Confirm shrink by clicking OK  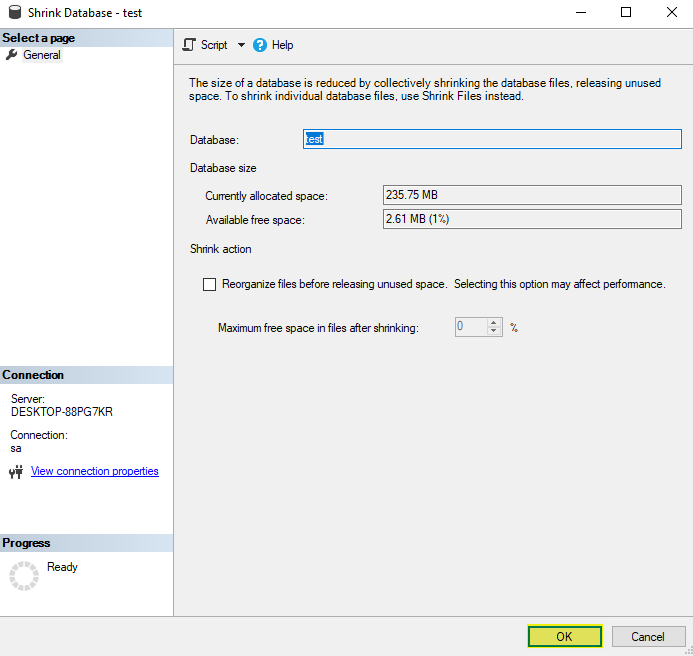coord(565,637)
